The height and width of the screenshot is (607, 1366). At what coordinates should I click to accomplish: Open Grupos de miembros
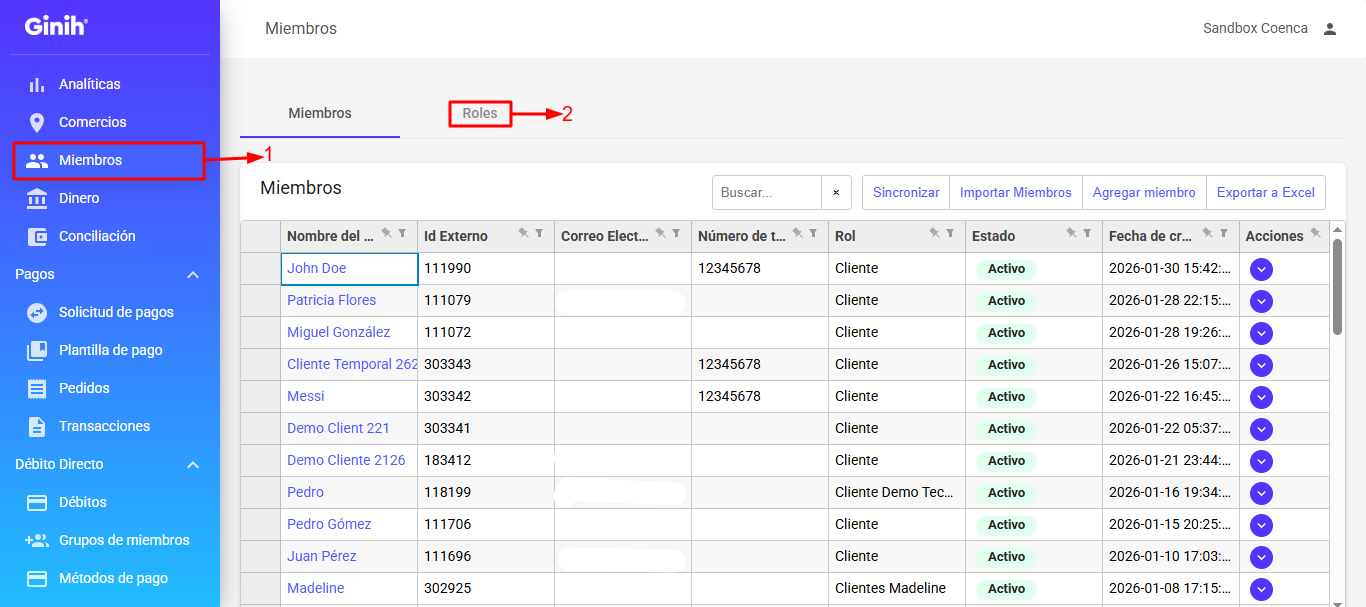[105, 540]
